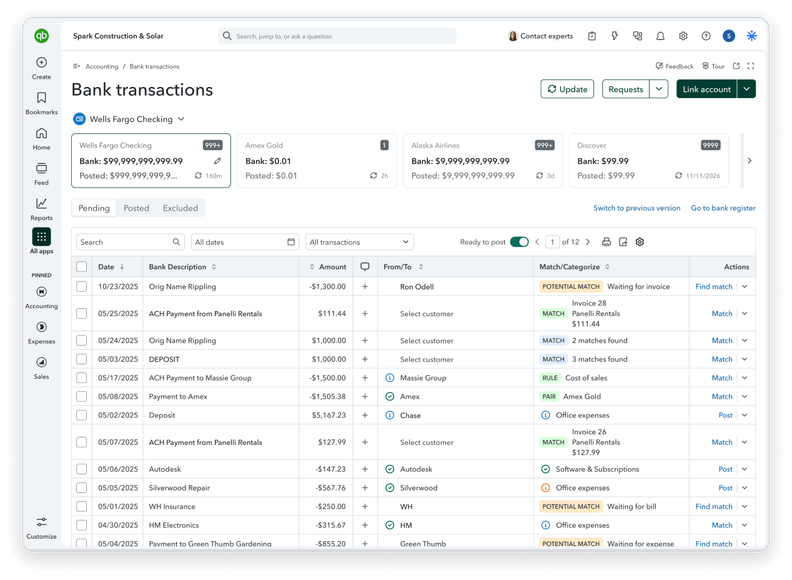Switch to the Pending tab
Screen dimensions: 792x580
tap(94, 208)
